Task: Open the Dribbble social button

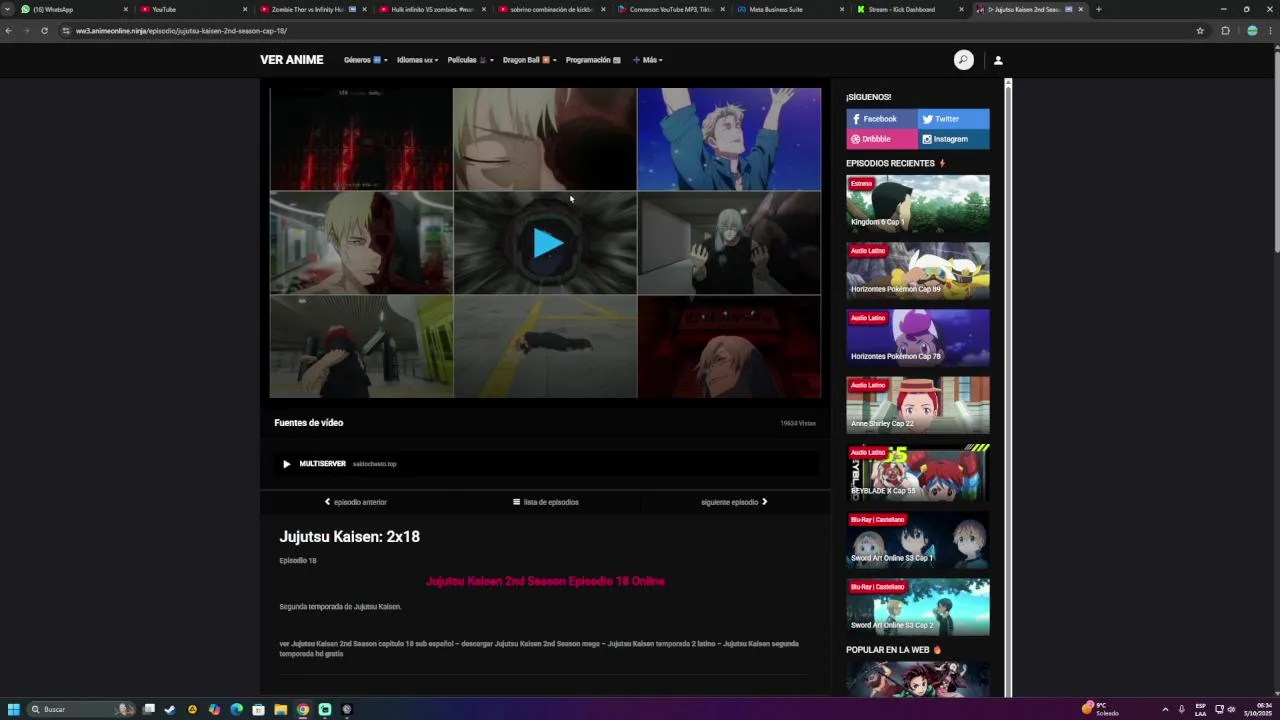Action: 882,139
